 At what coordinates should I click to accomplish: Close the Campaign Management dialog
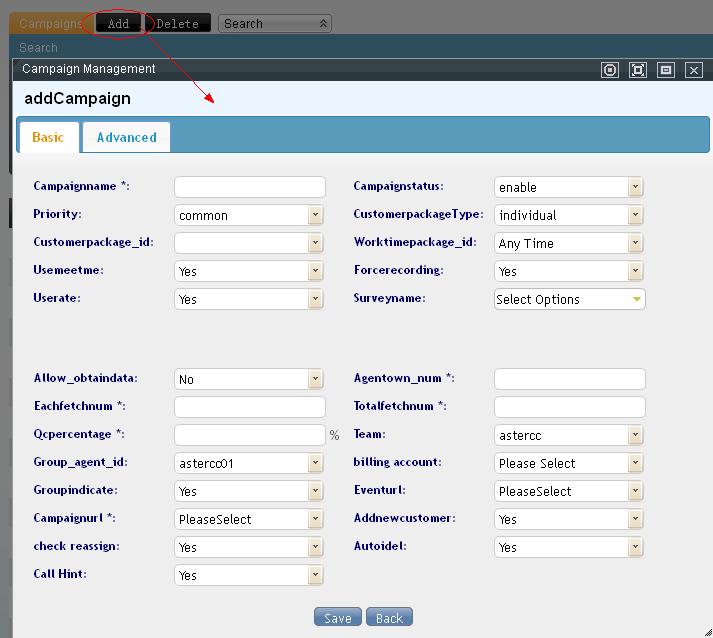[694, 70]
